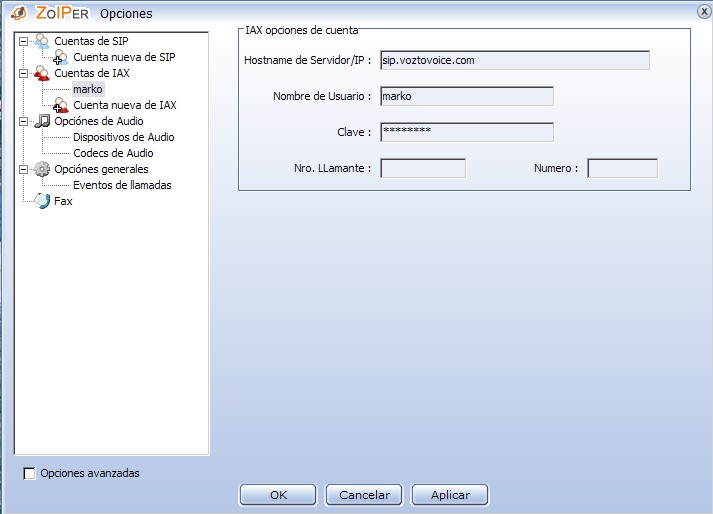Image resolution: width=713 pixels, height=514 pixels.
Task: Open Codecs de Audio settings
Action: (113, 153)
